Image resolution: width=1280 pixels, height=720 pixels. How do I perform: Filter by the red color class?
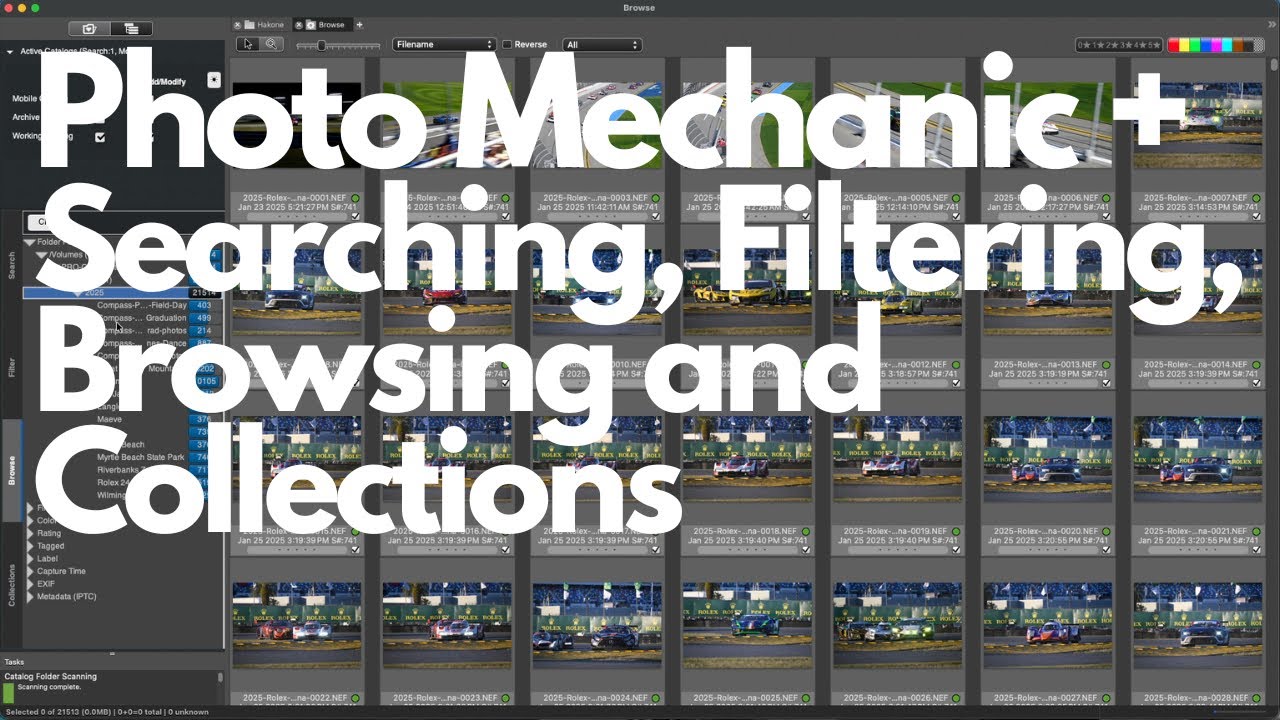pos(1174,45)
